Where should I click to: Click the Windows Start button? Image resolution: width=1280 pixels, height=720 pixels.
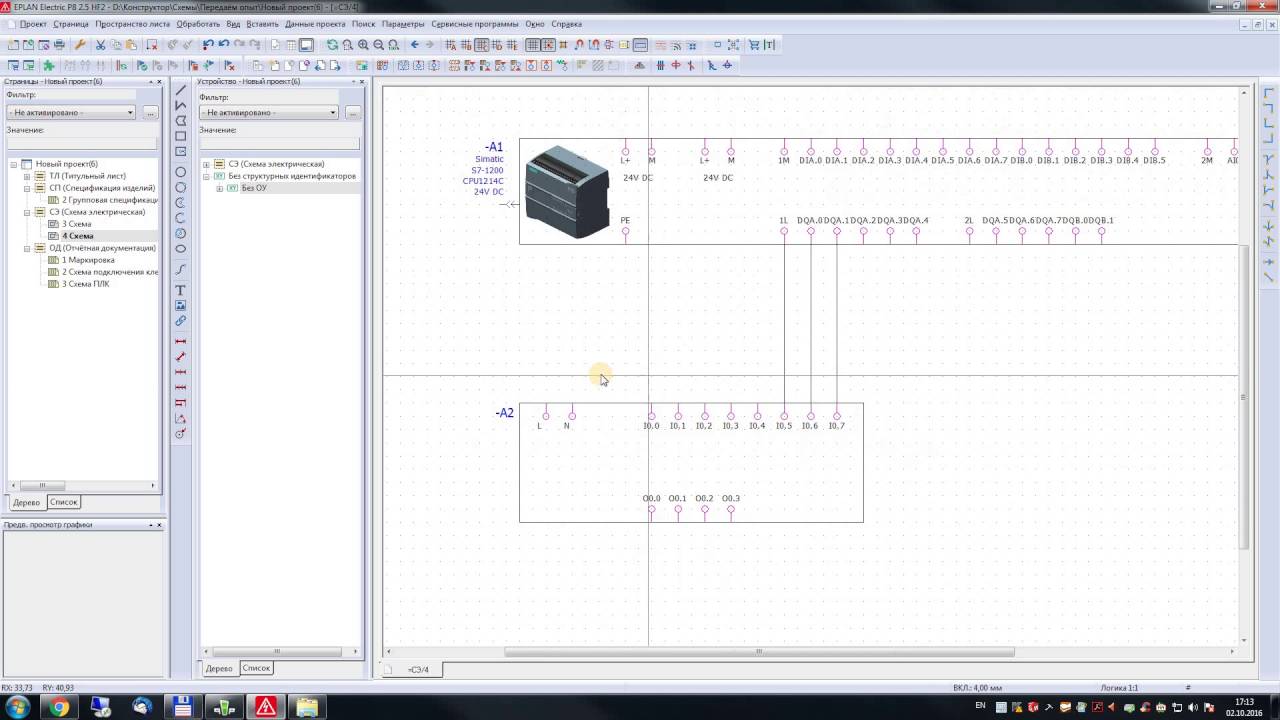point(18,707)
